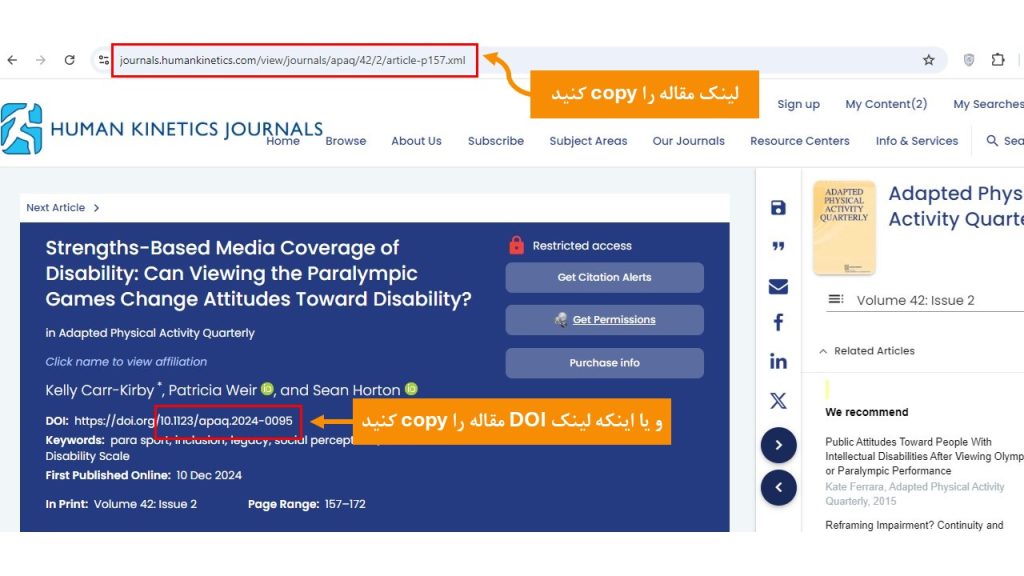The width and height of the screenshot is (1024, 576).
Task: Reload the page with refresh icon
Action: tap(69, 60)
